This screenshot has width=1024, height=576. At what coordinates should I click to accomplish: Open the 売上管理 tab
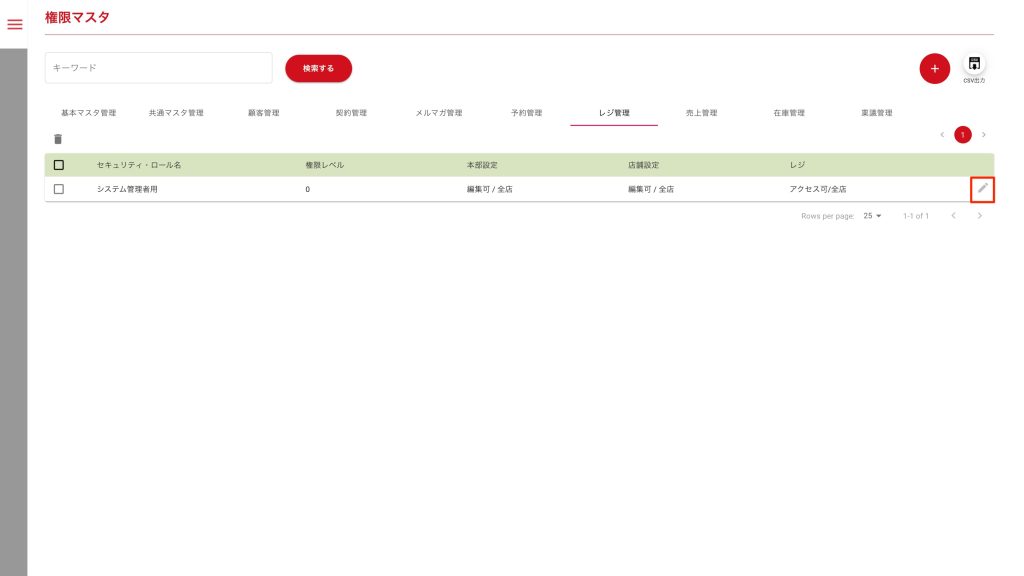click(x=701, y=113)
